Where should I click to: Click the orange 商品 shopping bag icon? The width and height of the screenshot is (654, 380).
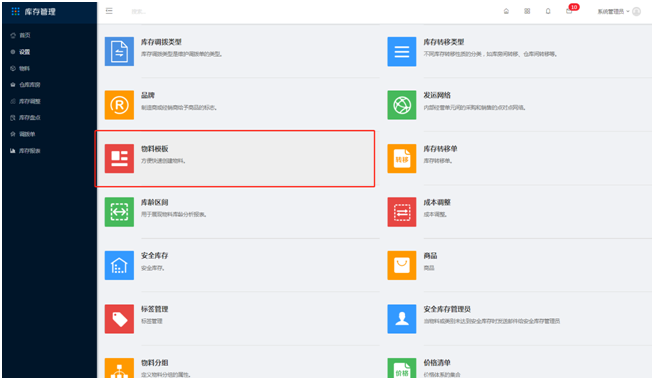402,265
